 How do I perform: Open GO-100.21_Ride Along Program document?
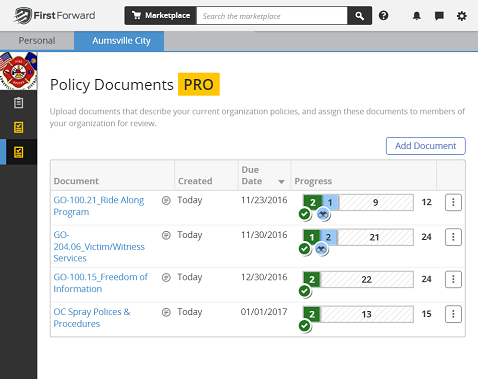(99, 206)
